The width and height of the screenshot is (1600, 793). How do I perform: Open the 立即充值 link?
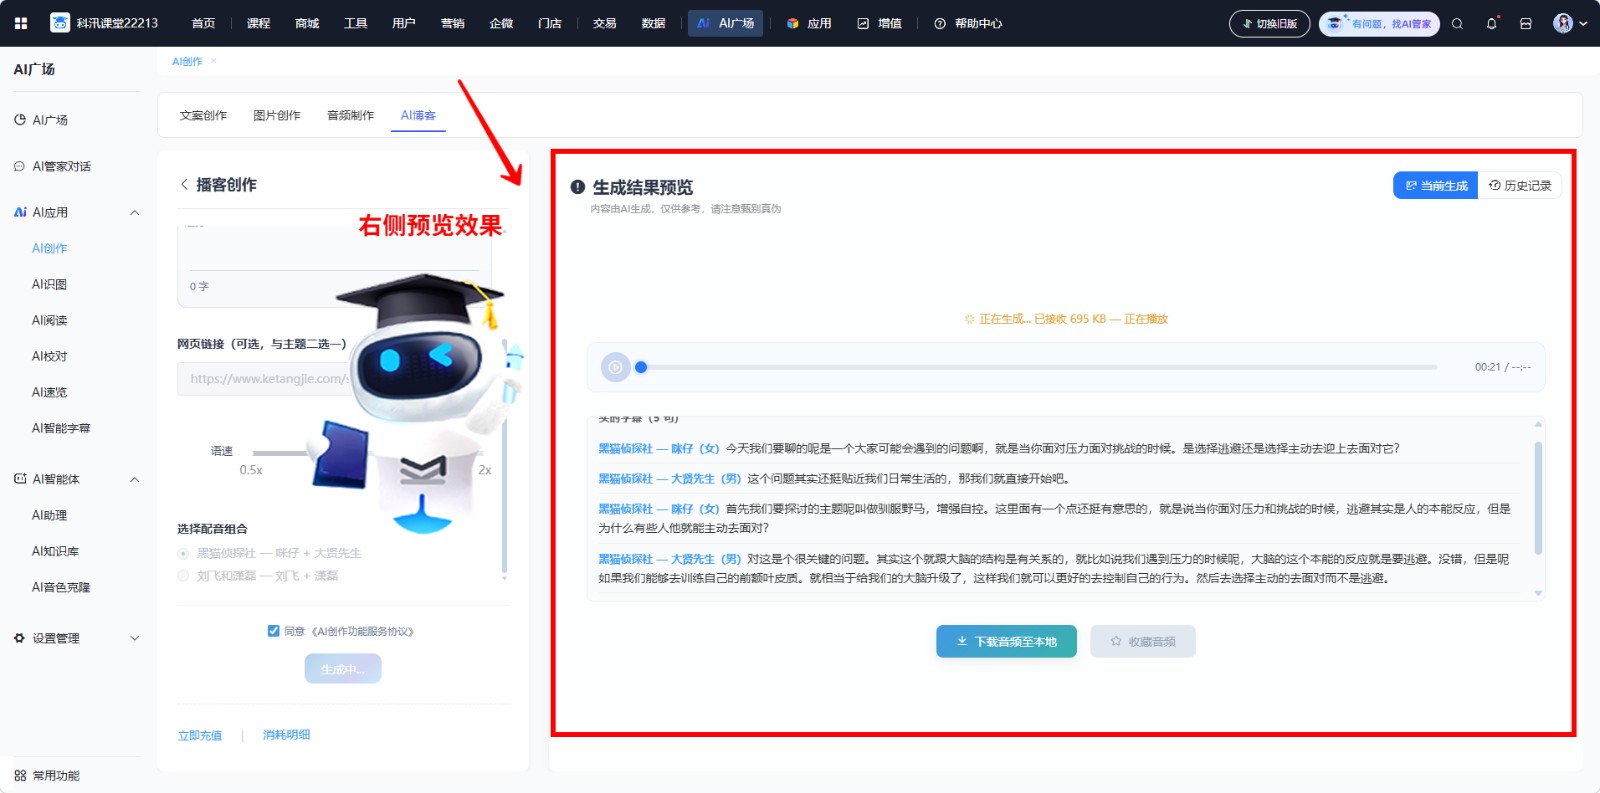tap(200, 735)
